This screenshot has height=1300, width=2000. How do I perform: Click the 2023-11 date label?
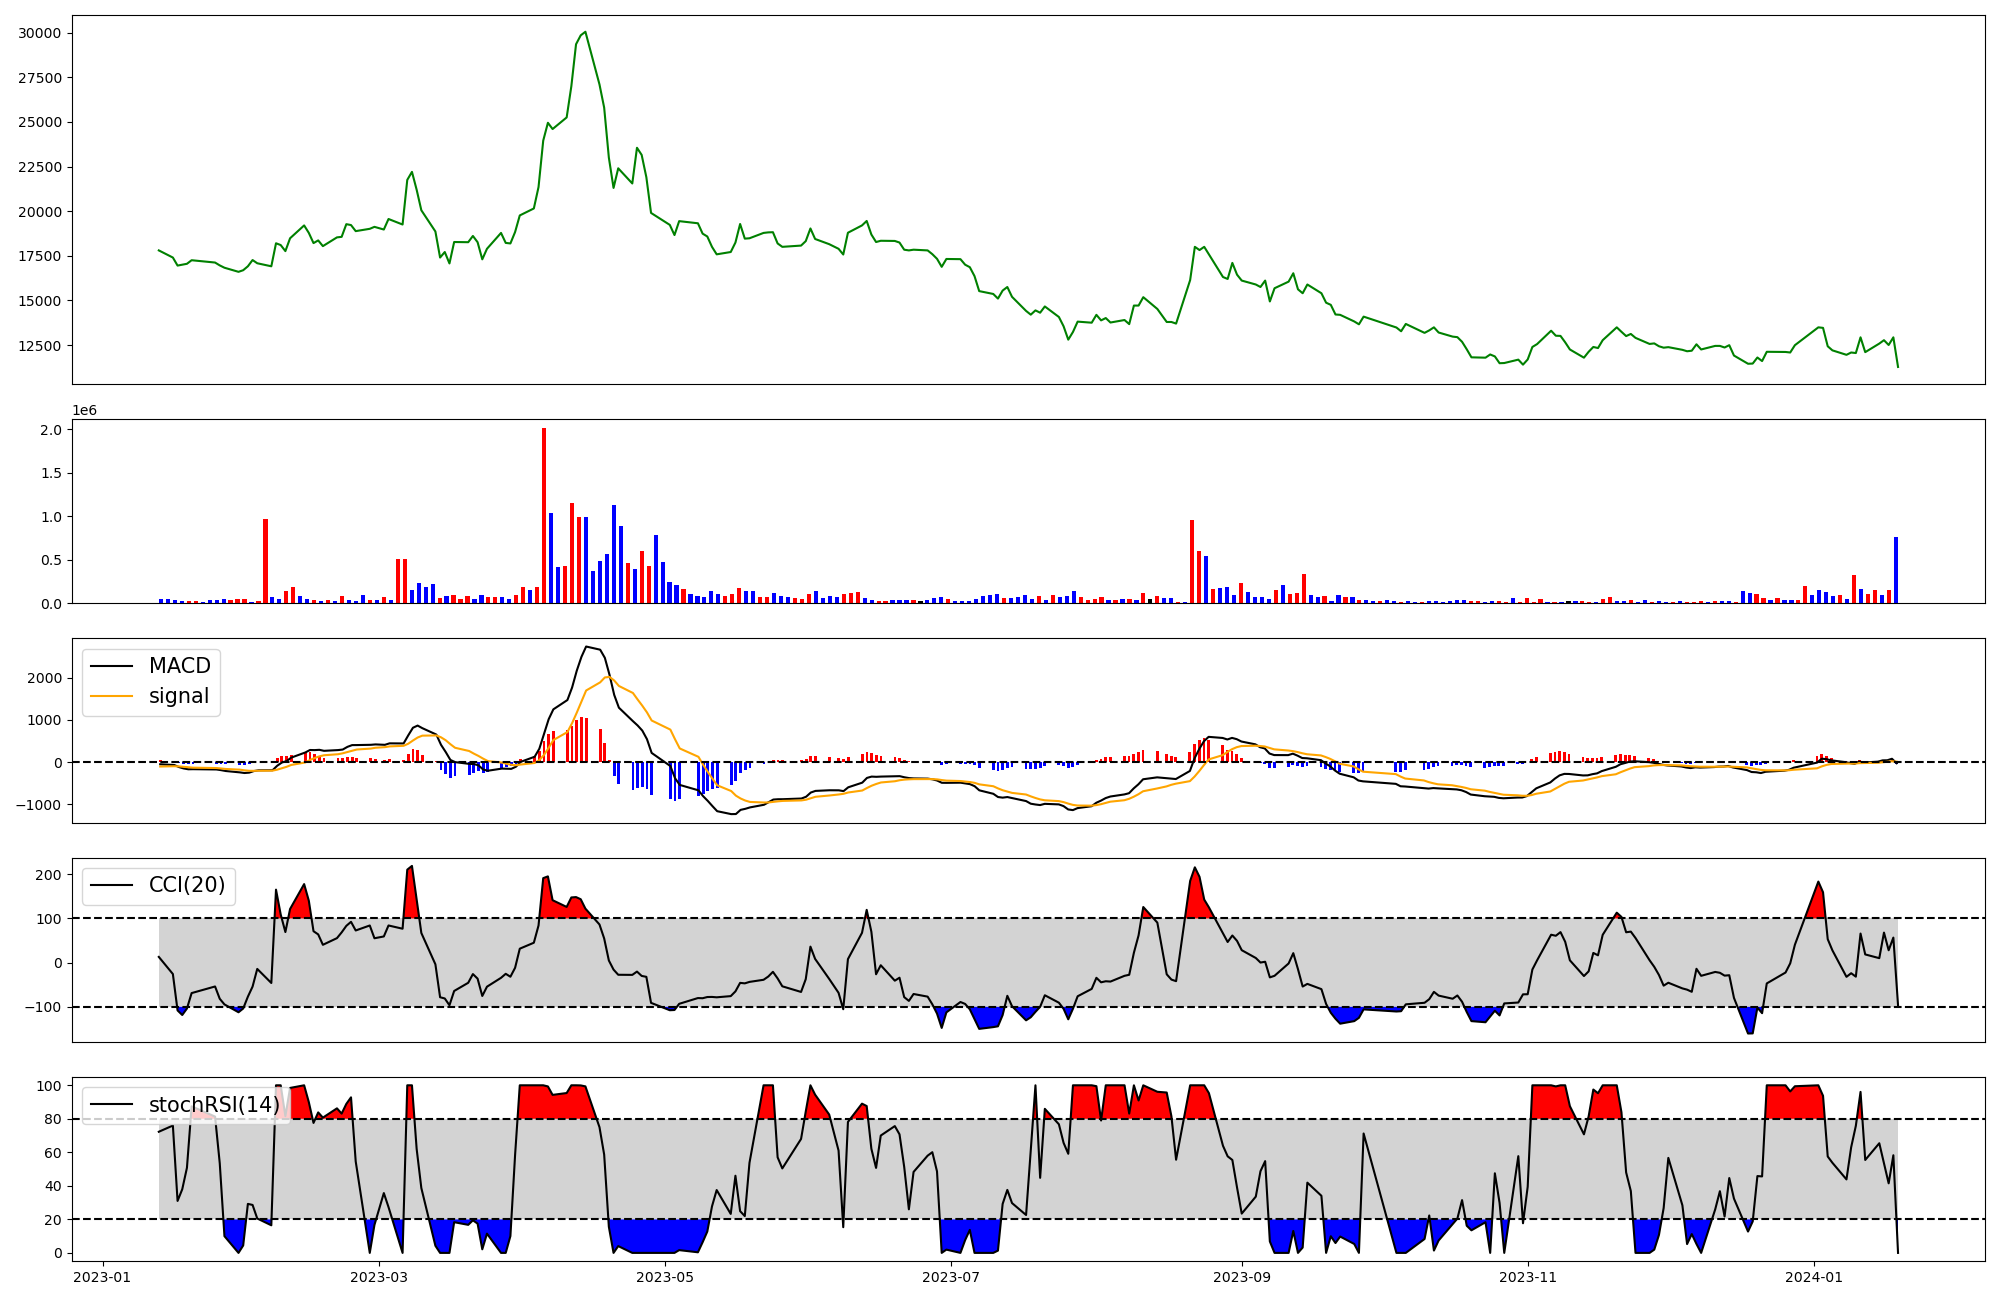[x=1528, y=1277]
